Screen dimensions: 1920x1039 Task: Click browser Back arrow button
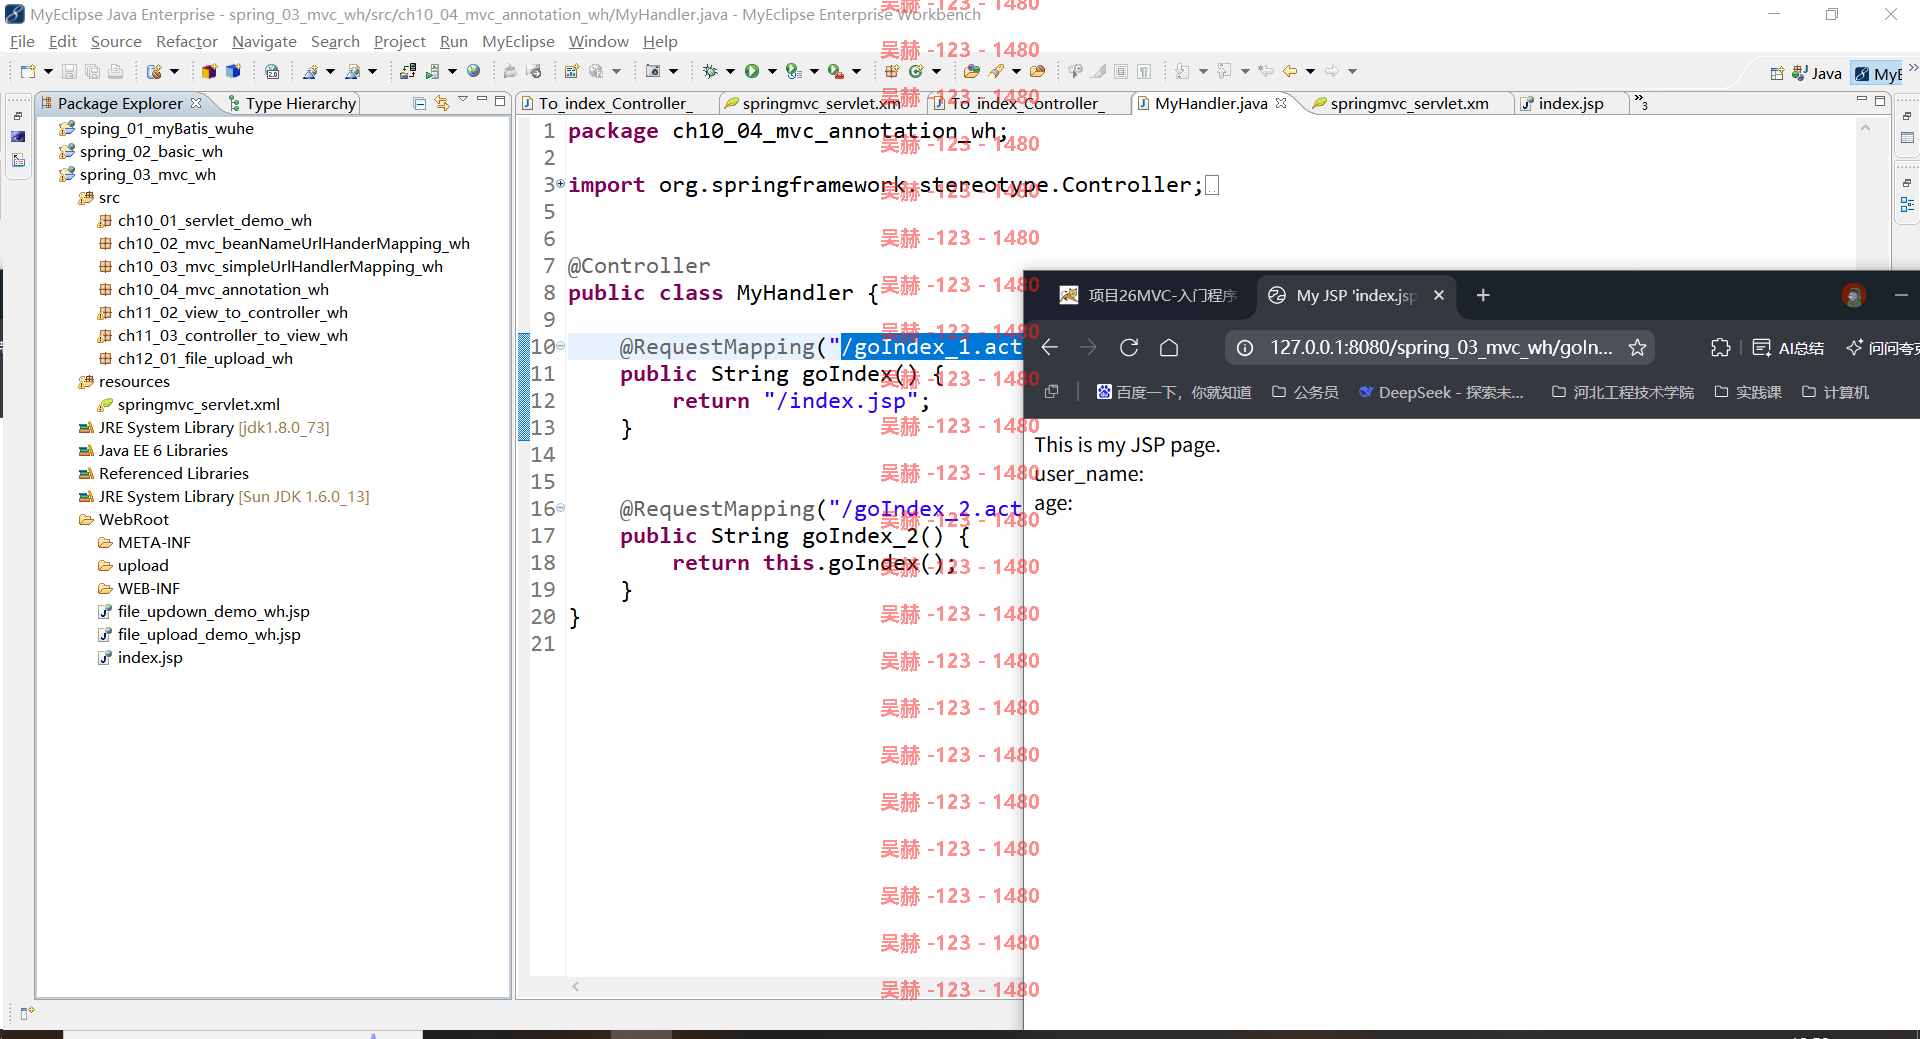[x=1049, y=347]
